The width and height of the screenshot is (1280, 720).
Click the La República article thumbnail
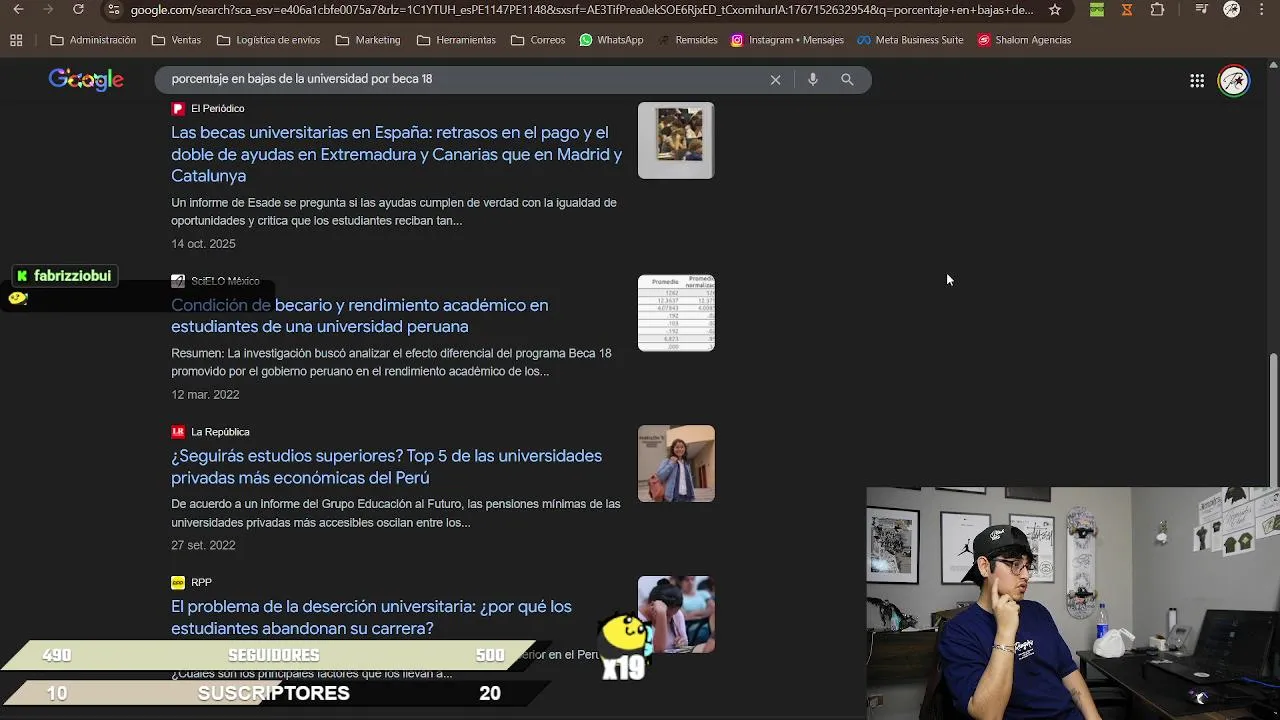676,464
